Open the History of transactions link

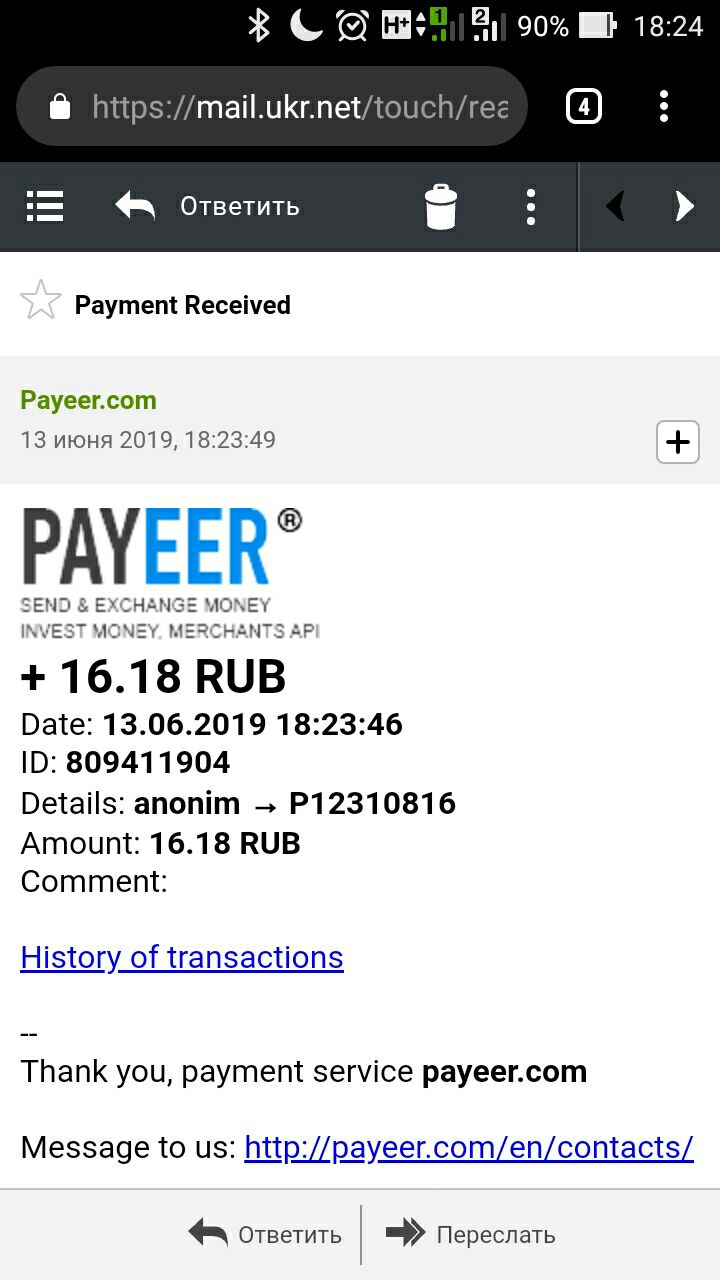pos(182,957)
